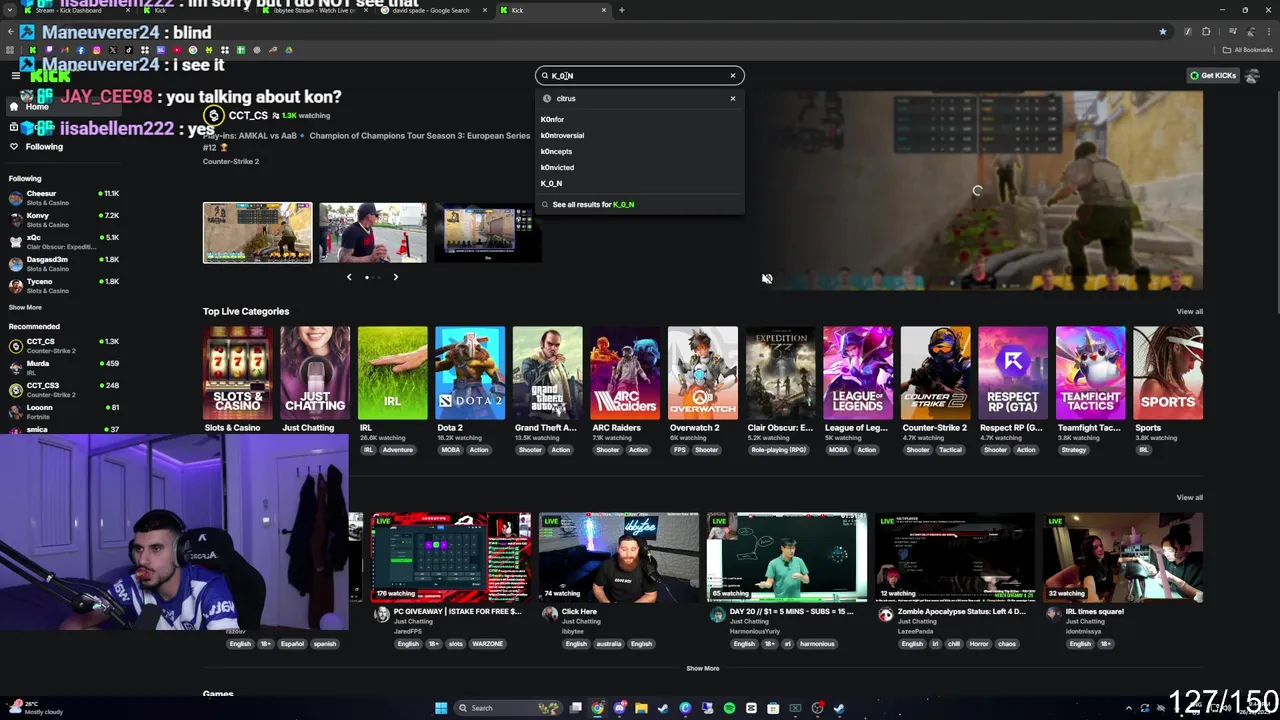Open the Zombie Apocalypse Status stream
1280x720 pixels.
(x=955, y=557)
